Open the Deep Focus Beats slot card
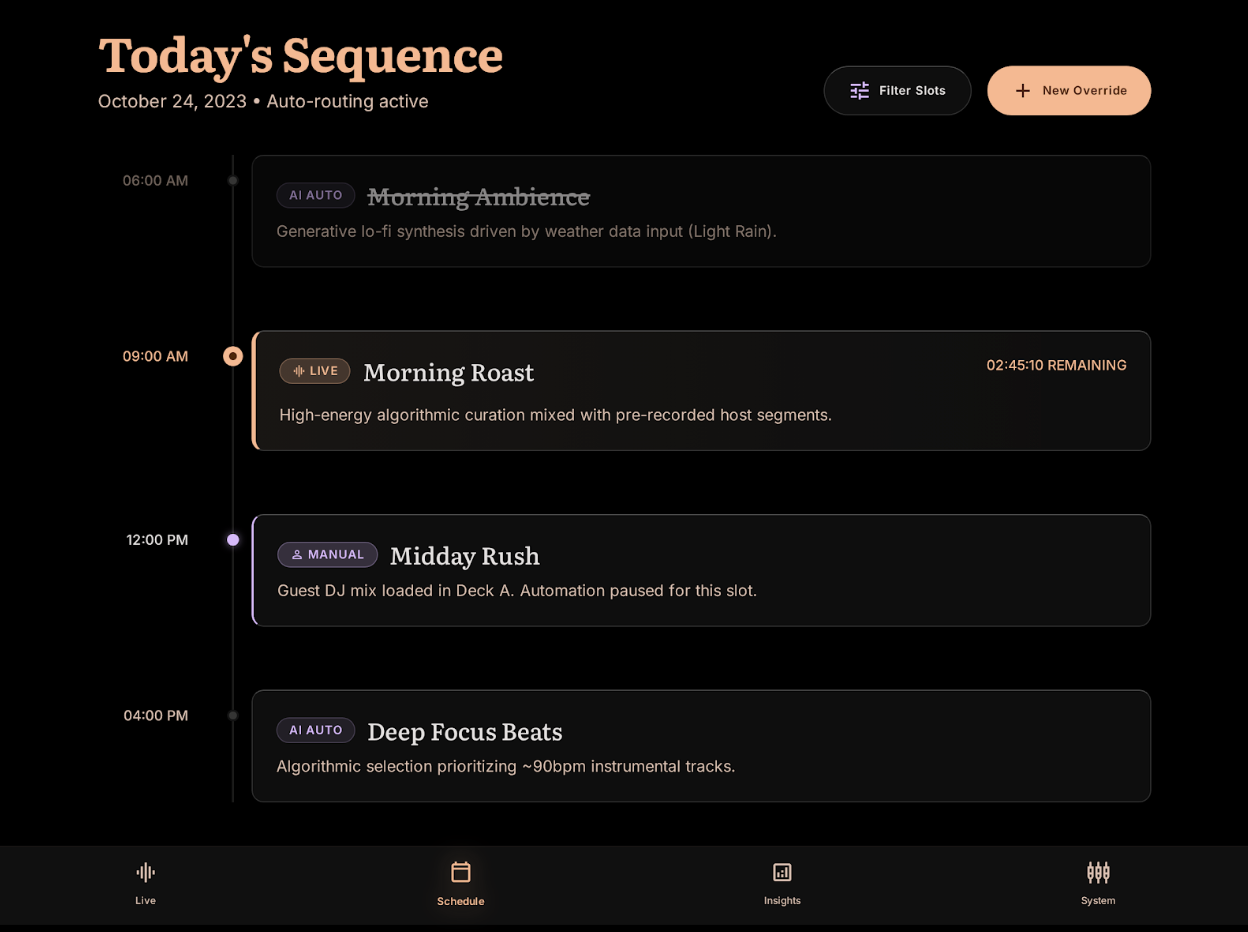This screenshot has width=1248, height=932. [701, 746]
